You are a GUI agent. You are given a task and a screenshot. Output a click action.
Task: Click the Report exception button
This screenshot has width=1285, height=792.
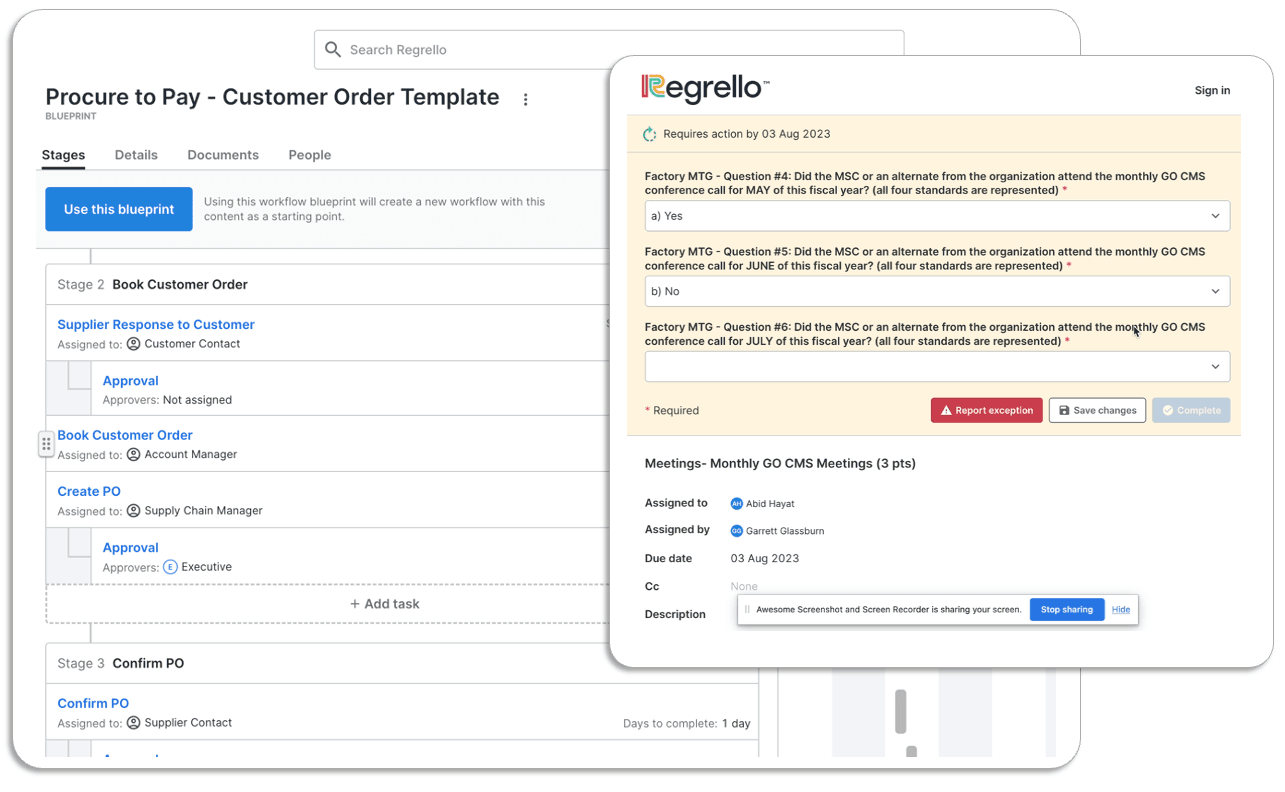(987, 410)
